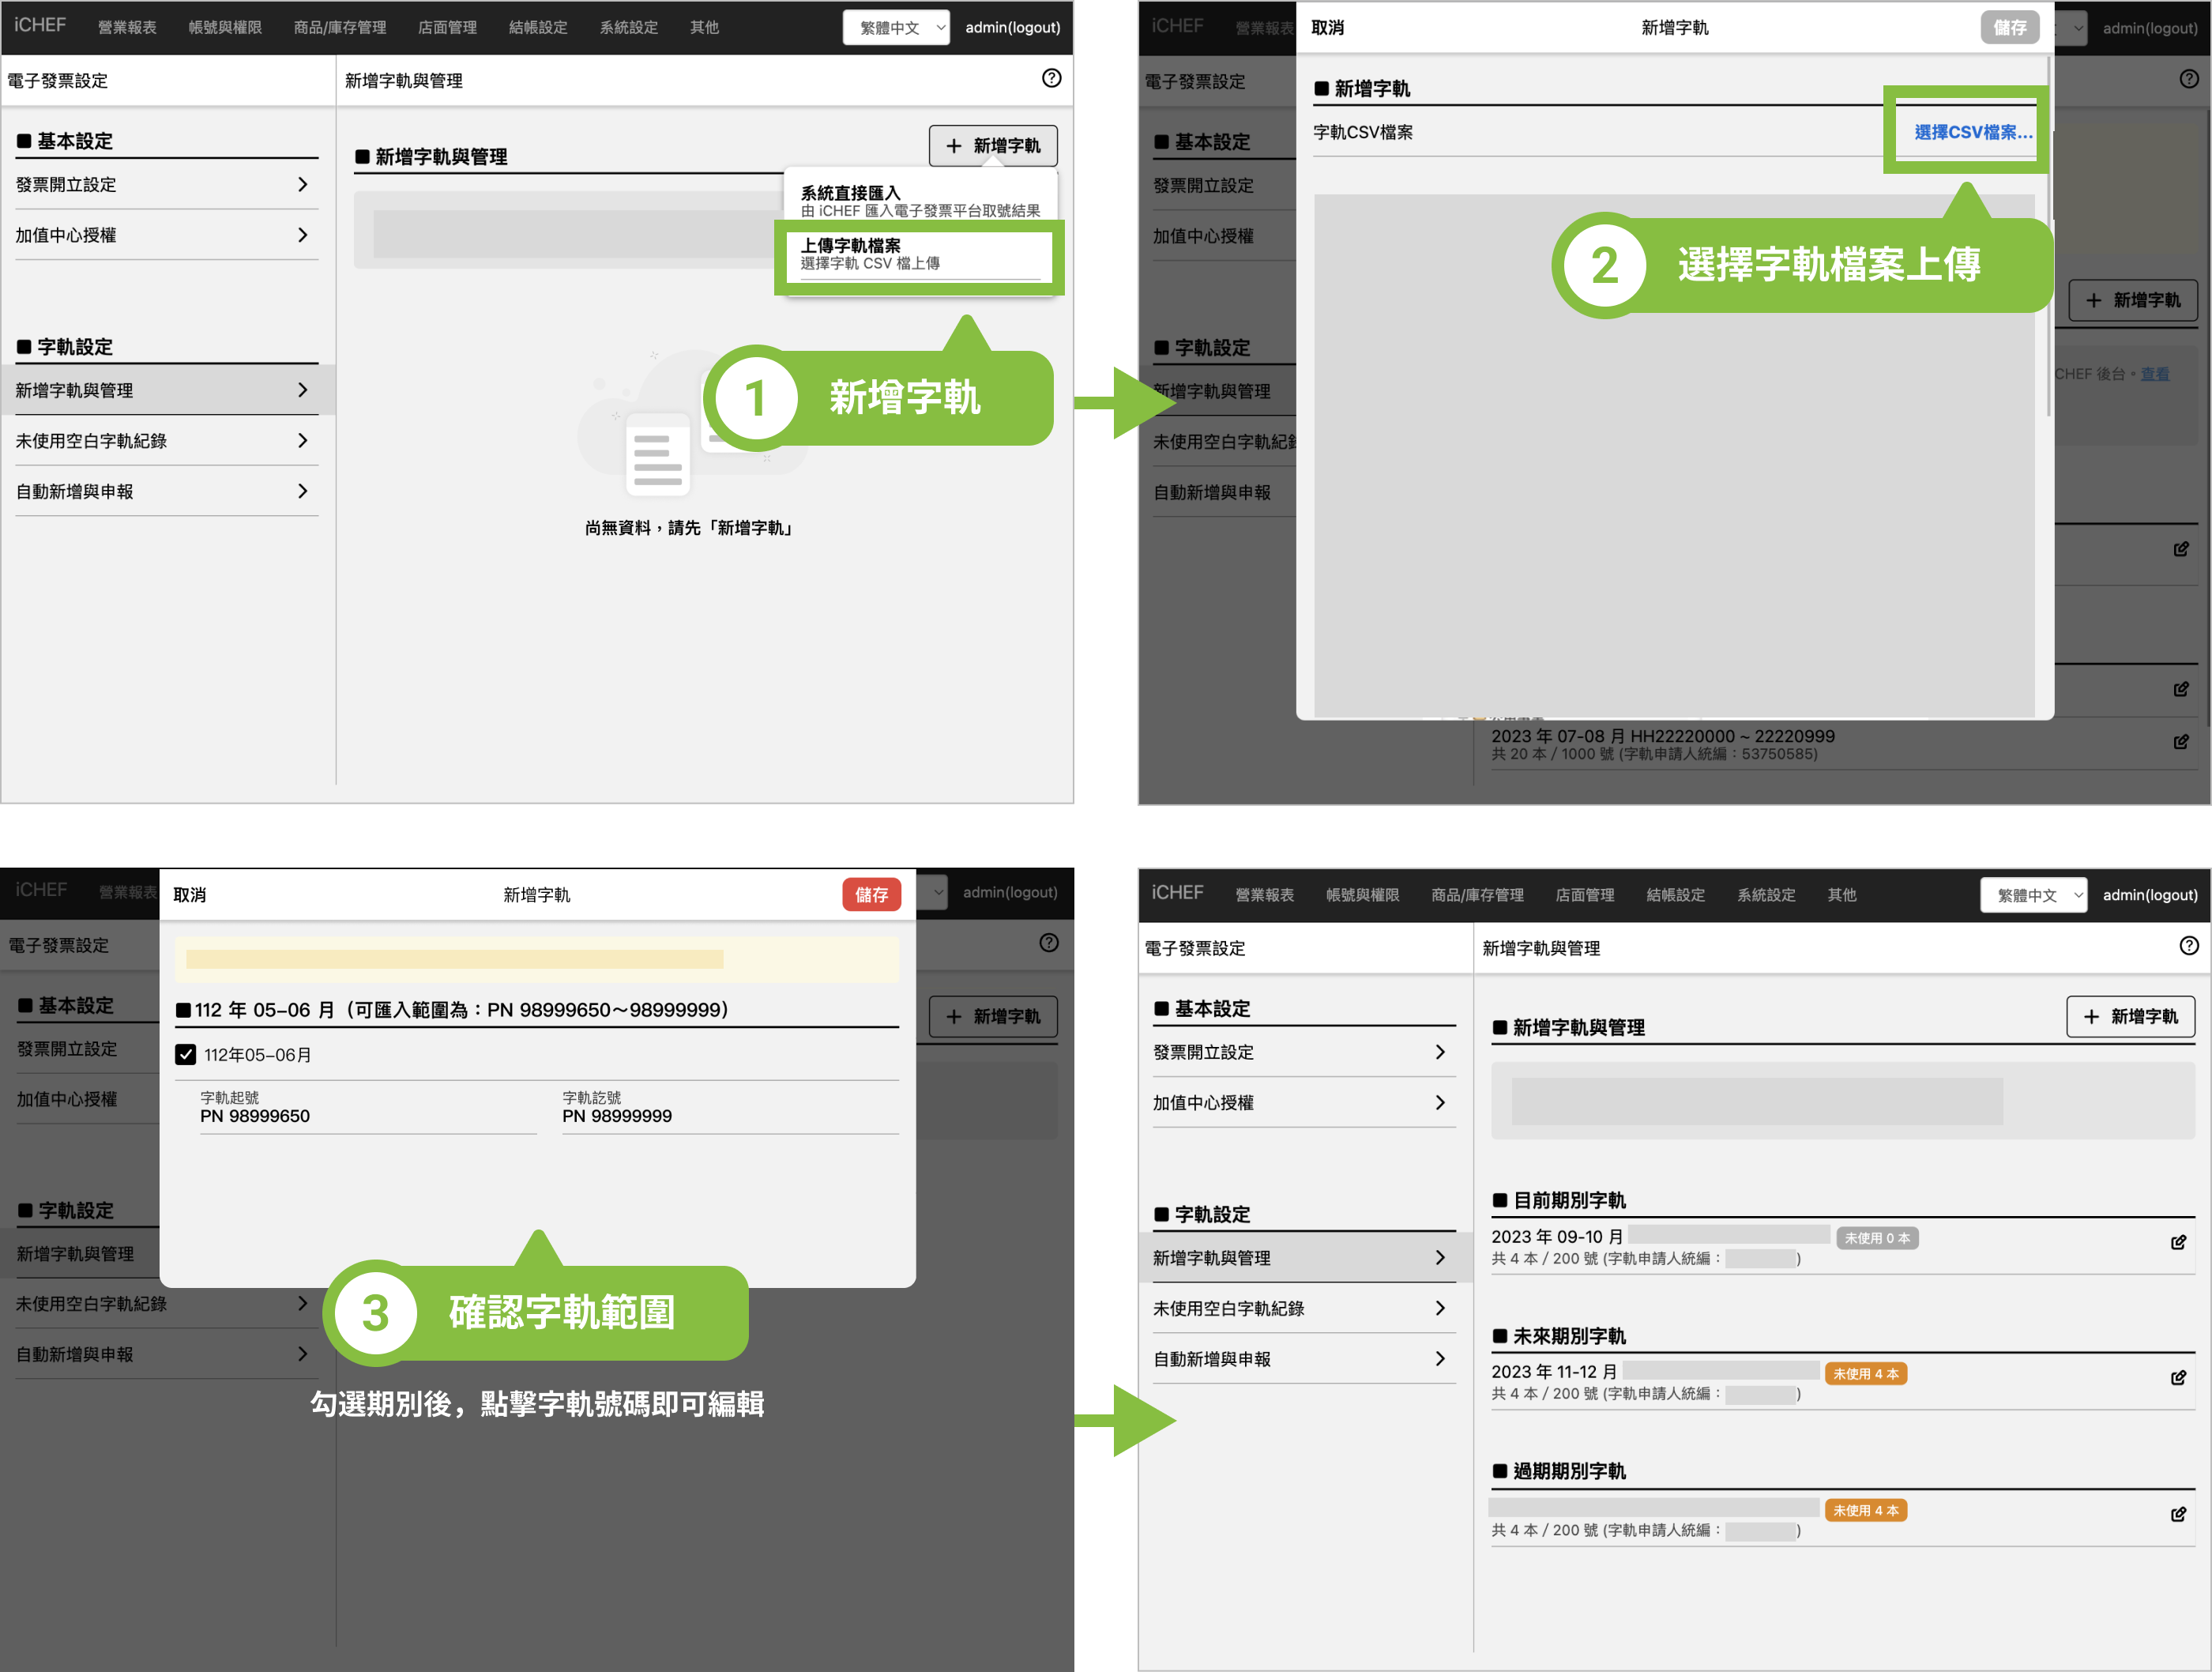Expand 發票開立設定 chevron in top-left sidebar
The image size is (2212, 1672).
(x=302, y=185)
